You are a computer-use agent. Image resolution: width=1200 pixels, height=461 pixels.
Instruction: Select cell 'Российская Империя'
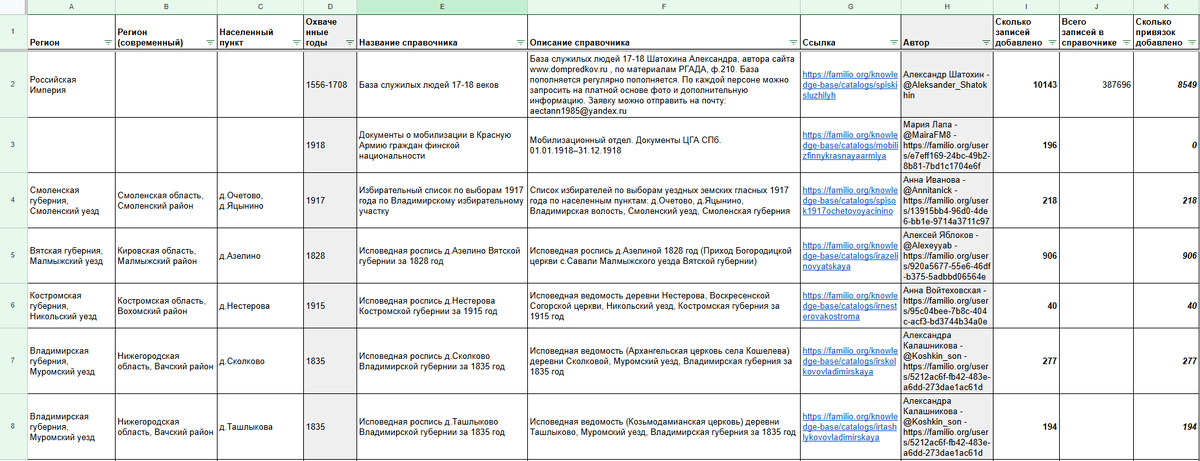tap(69, 84)
